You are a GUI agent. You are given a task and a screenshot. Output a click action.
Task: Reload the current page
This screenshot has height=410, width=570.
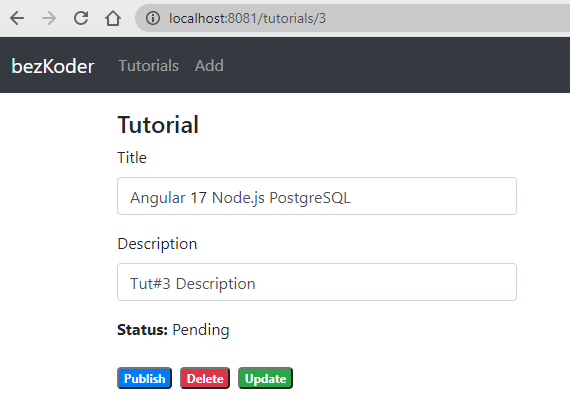tap(81, 18)
